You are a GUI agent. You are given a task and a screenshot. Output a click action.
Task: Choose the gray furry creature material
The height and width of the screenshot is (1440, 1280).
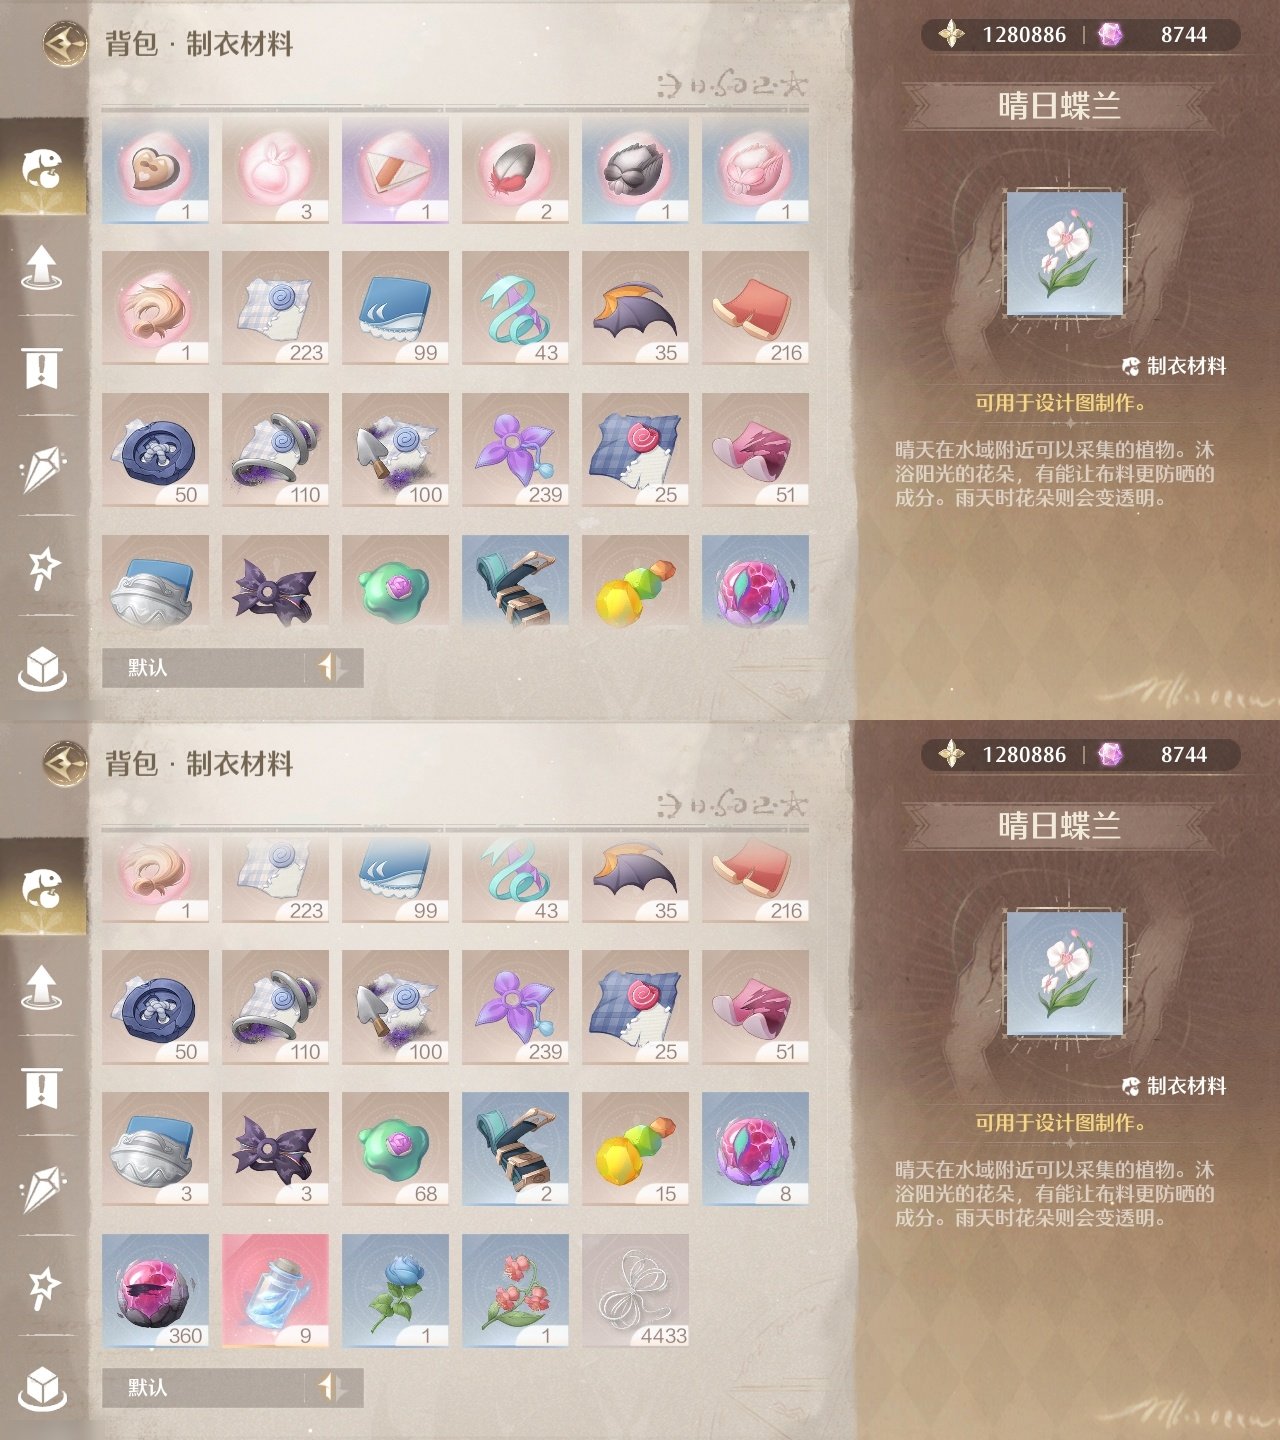tap(635, 170)
